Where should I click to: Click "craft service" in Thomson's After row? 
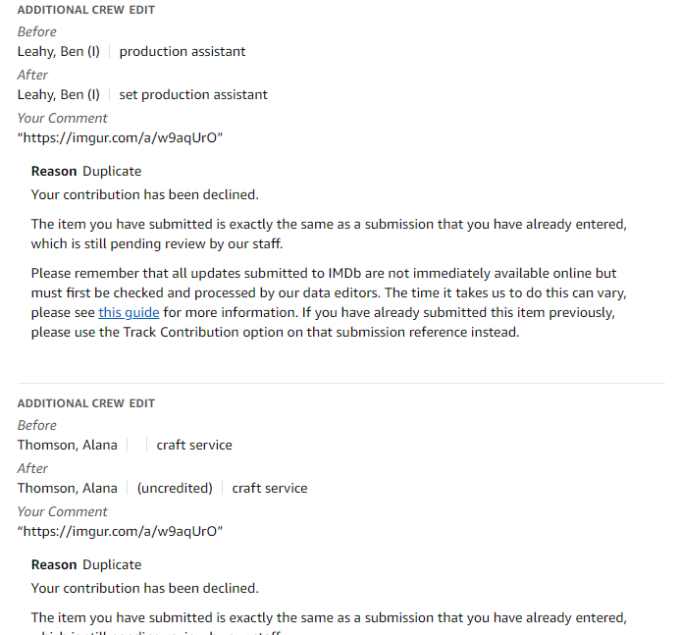(269, 488)
